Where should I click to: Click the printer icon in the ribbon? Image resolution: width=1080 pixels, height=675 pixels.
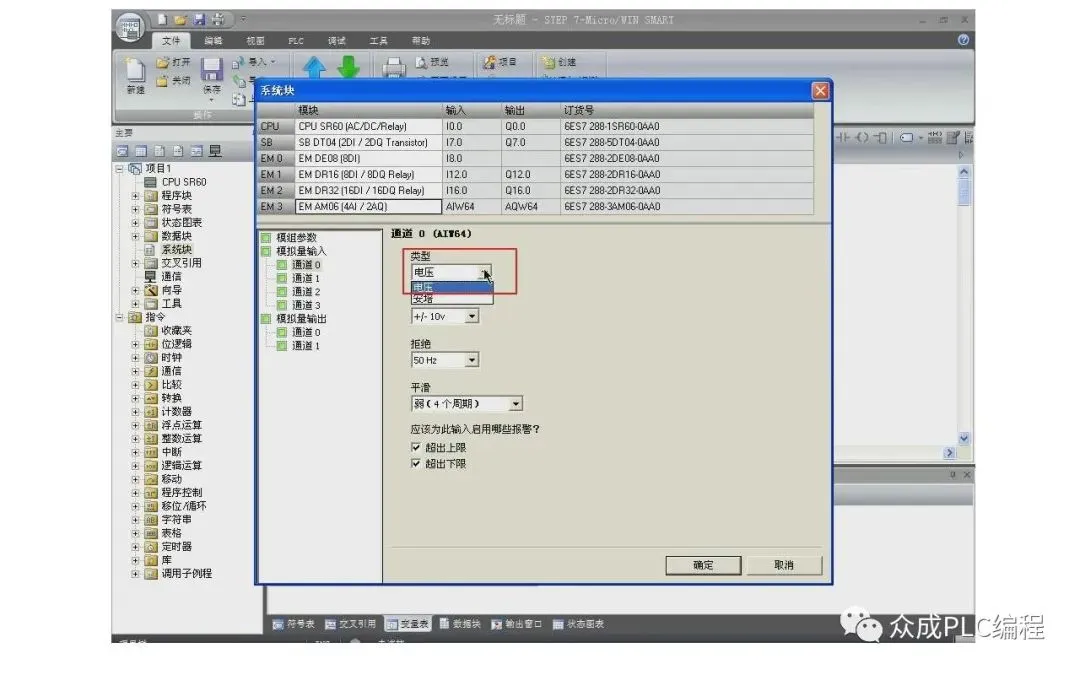click(x=393, y=68)
